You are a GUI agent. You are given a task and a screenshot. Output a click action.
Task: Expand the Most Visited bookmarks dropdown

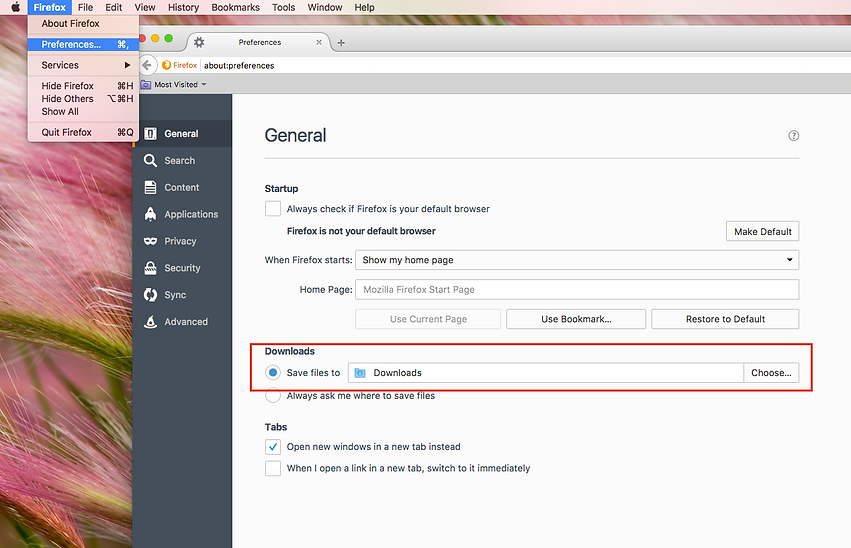click(204, 85)
